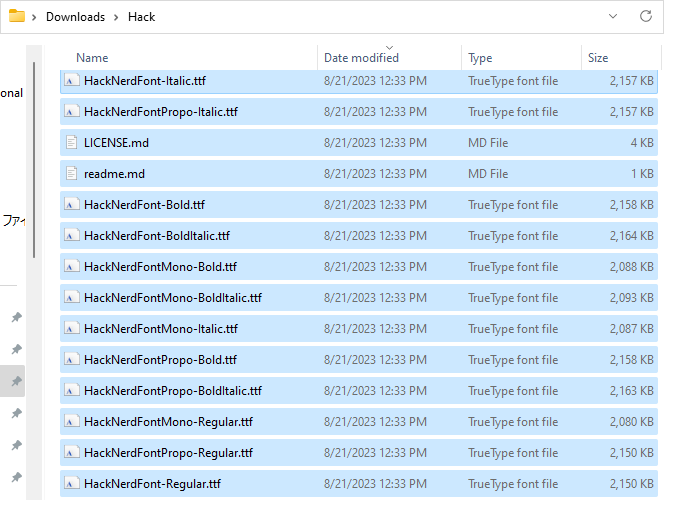
Task: Select the file name readme.md
Action: (114, 174)
